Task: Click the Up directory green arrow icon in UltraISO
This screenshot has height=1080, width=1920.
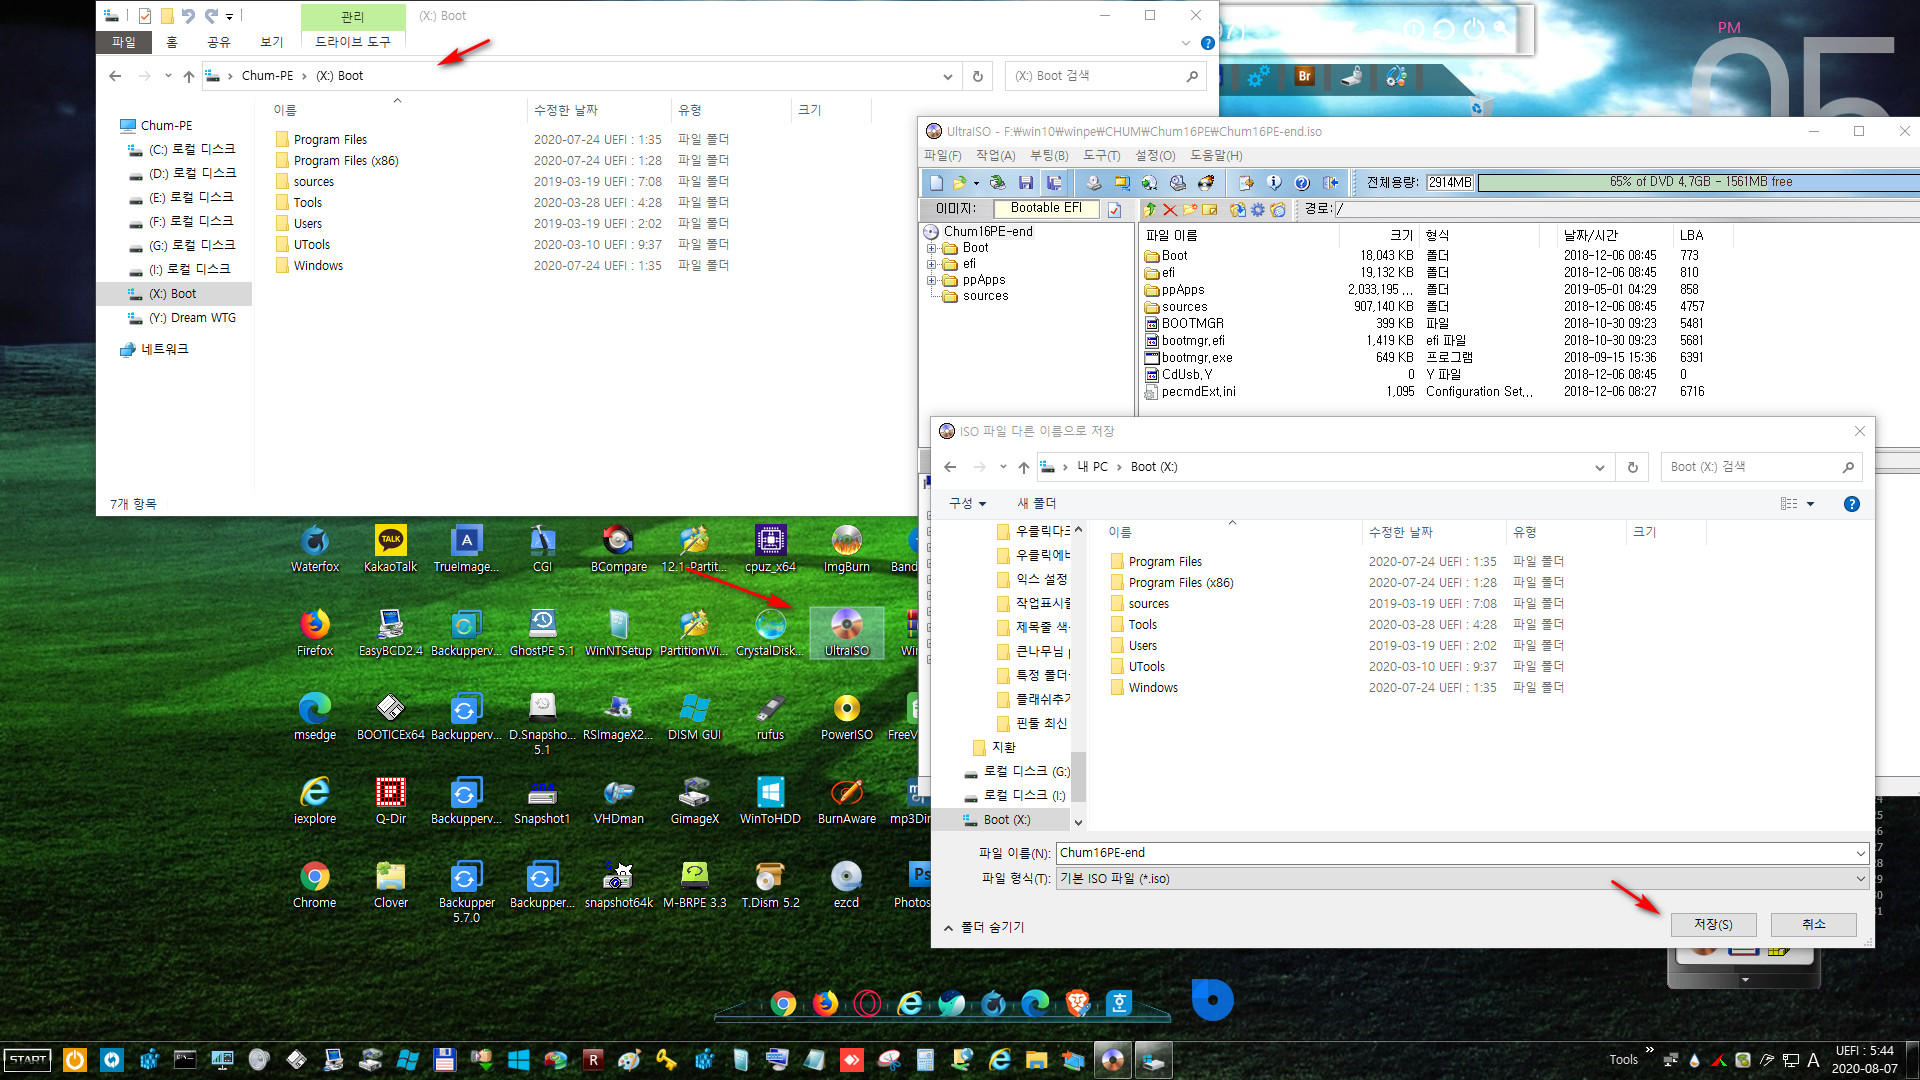Action: (x=1150, y=209)
